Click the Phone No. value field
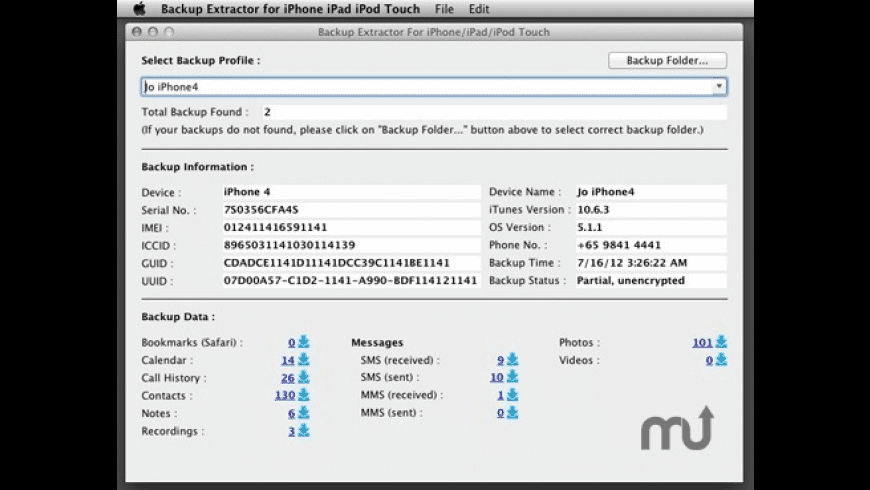 (651, 245)
